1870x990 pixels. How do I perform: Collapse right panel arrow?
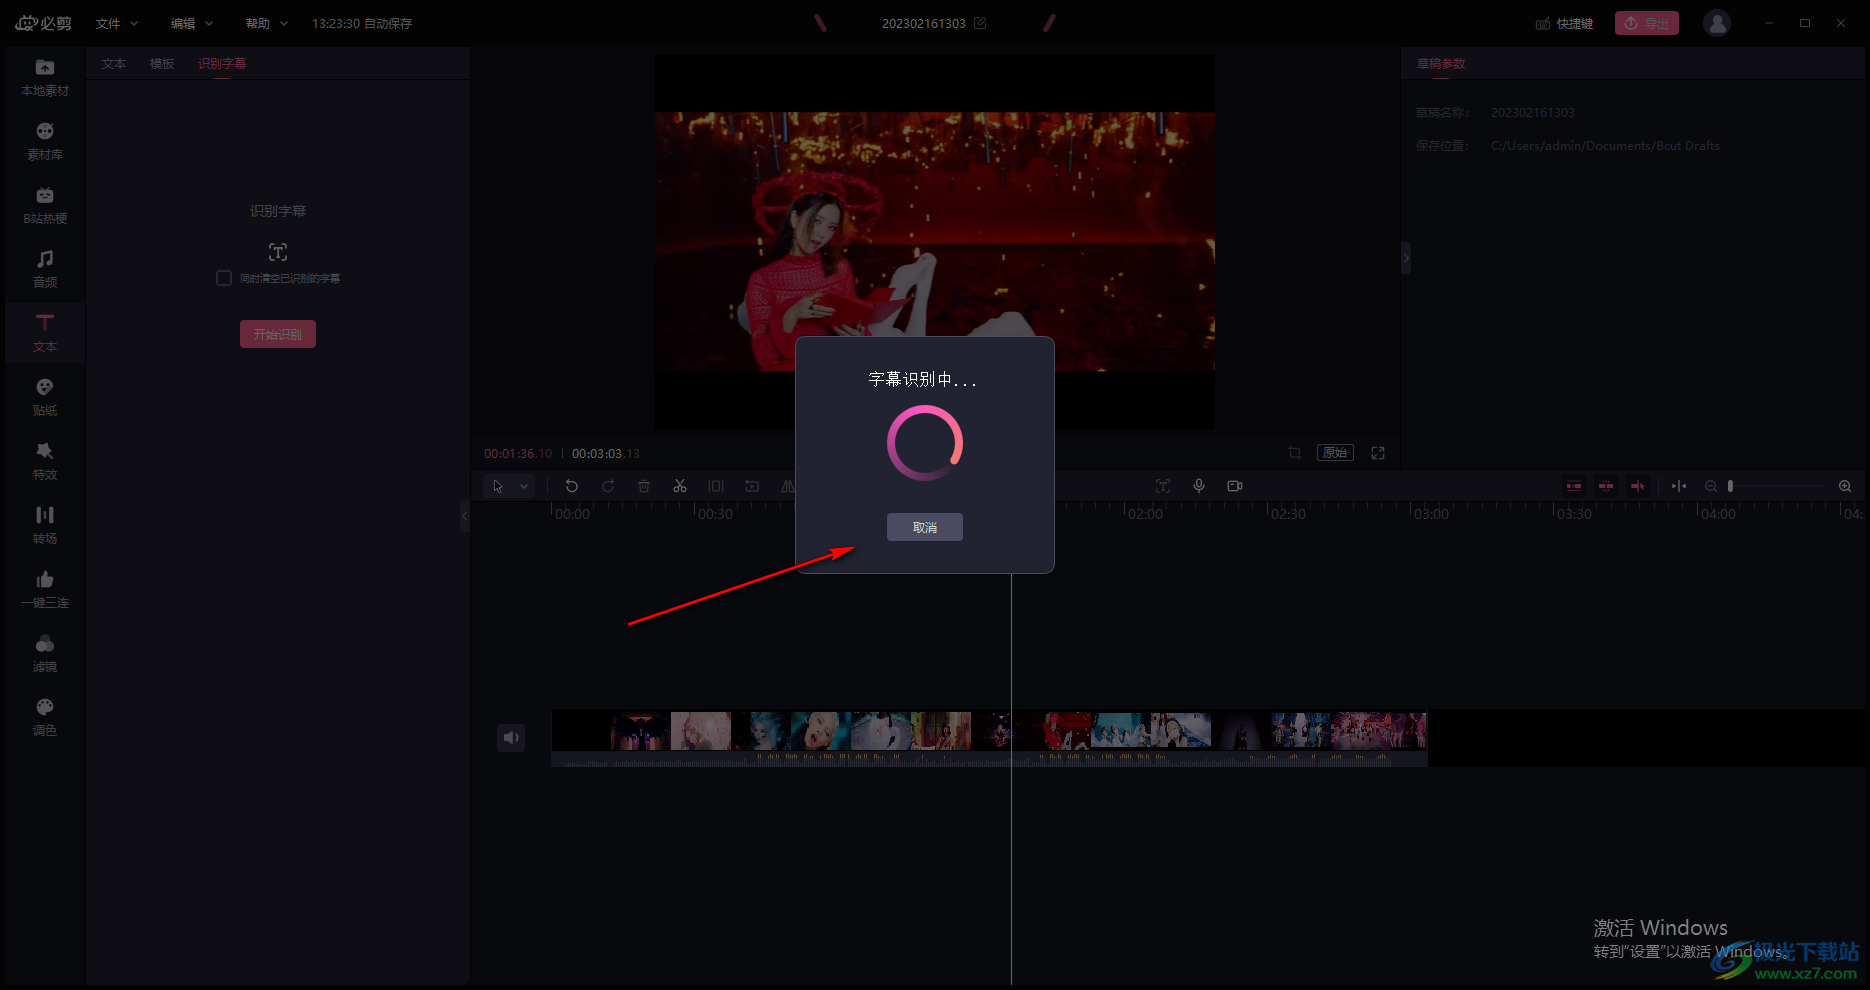click(x=1406, y=258)
